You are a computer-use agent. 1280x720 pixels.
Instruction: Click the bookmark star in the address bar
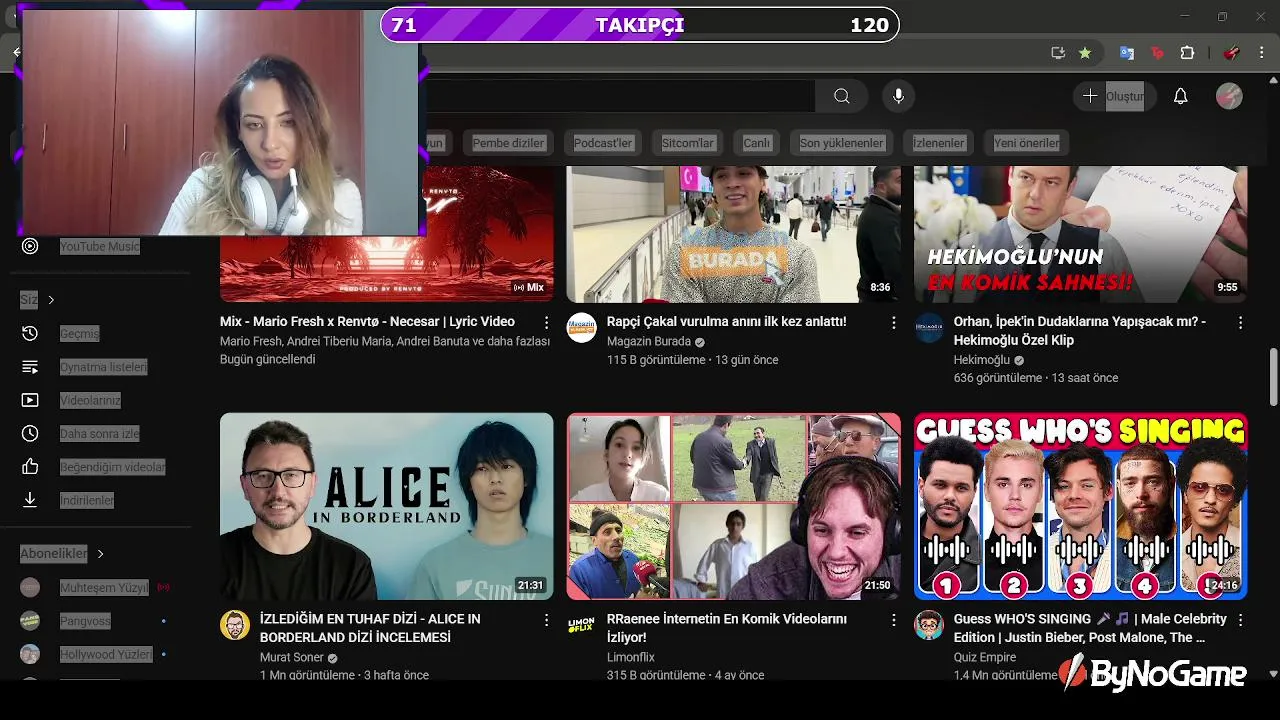pos(1085,53)
